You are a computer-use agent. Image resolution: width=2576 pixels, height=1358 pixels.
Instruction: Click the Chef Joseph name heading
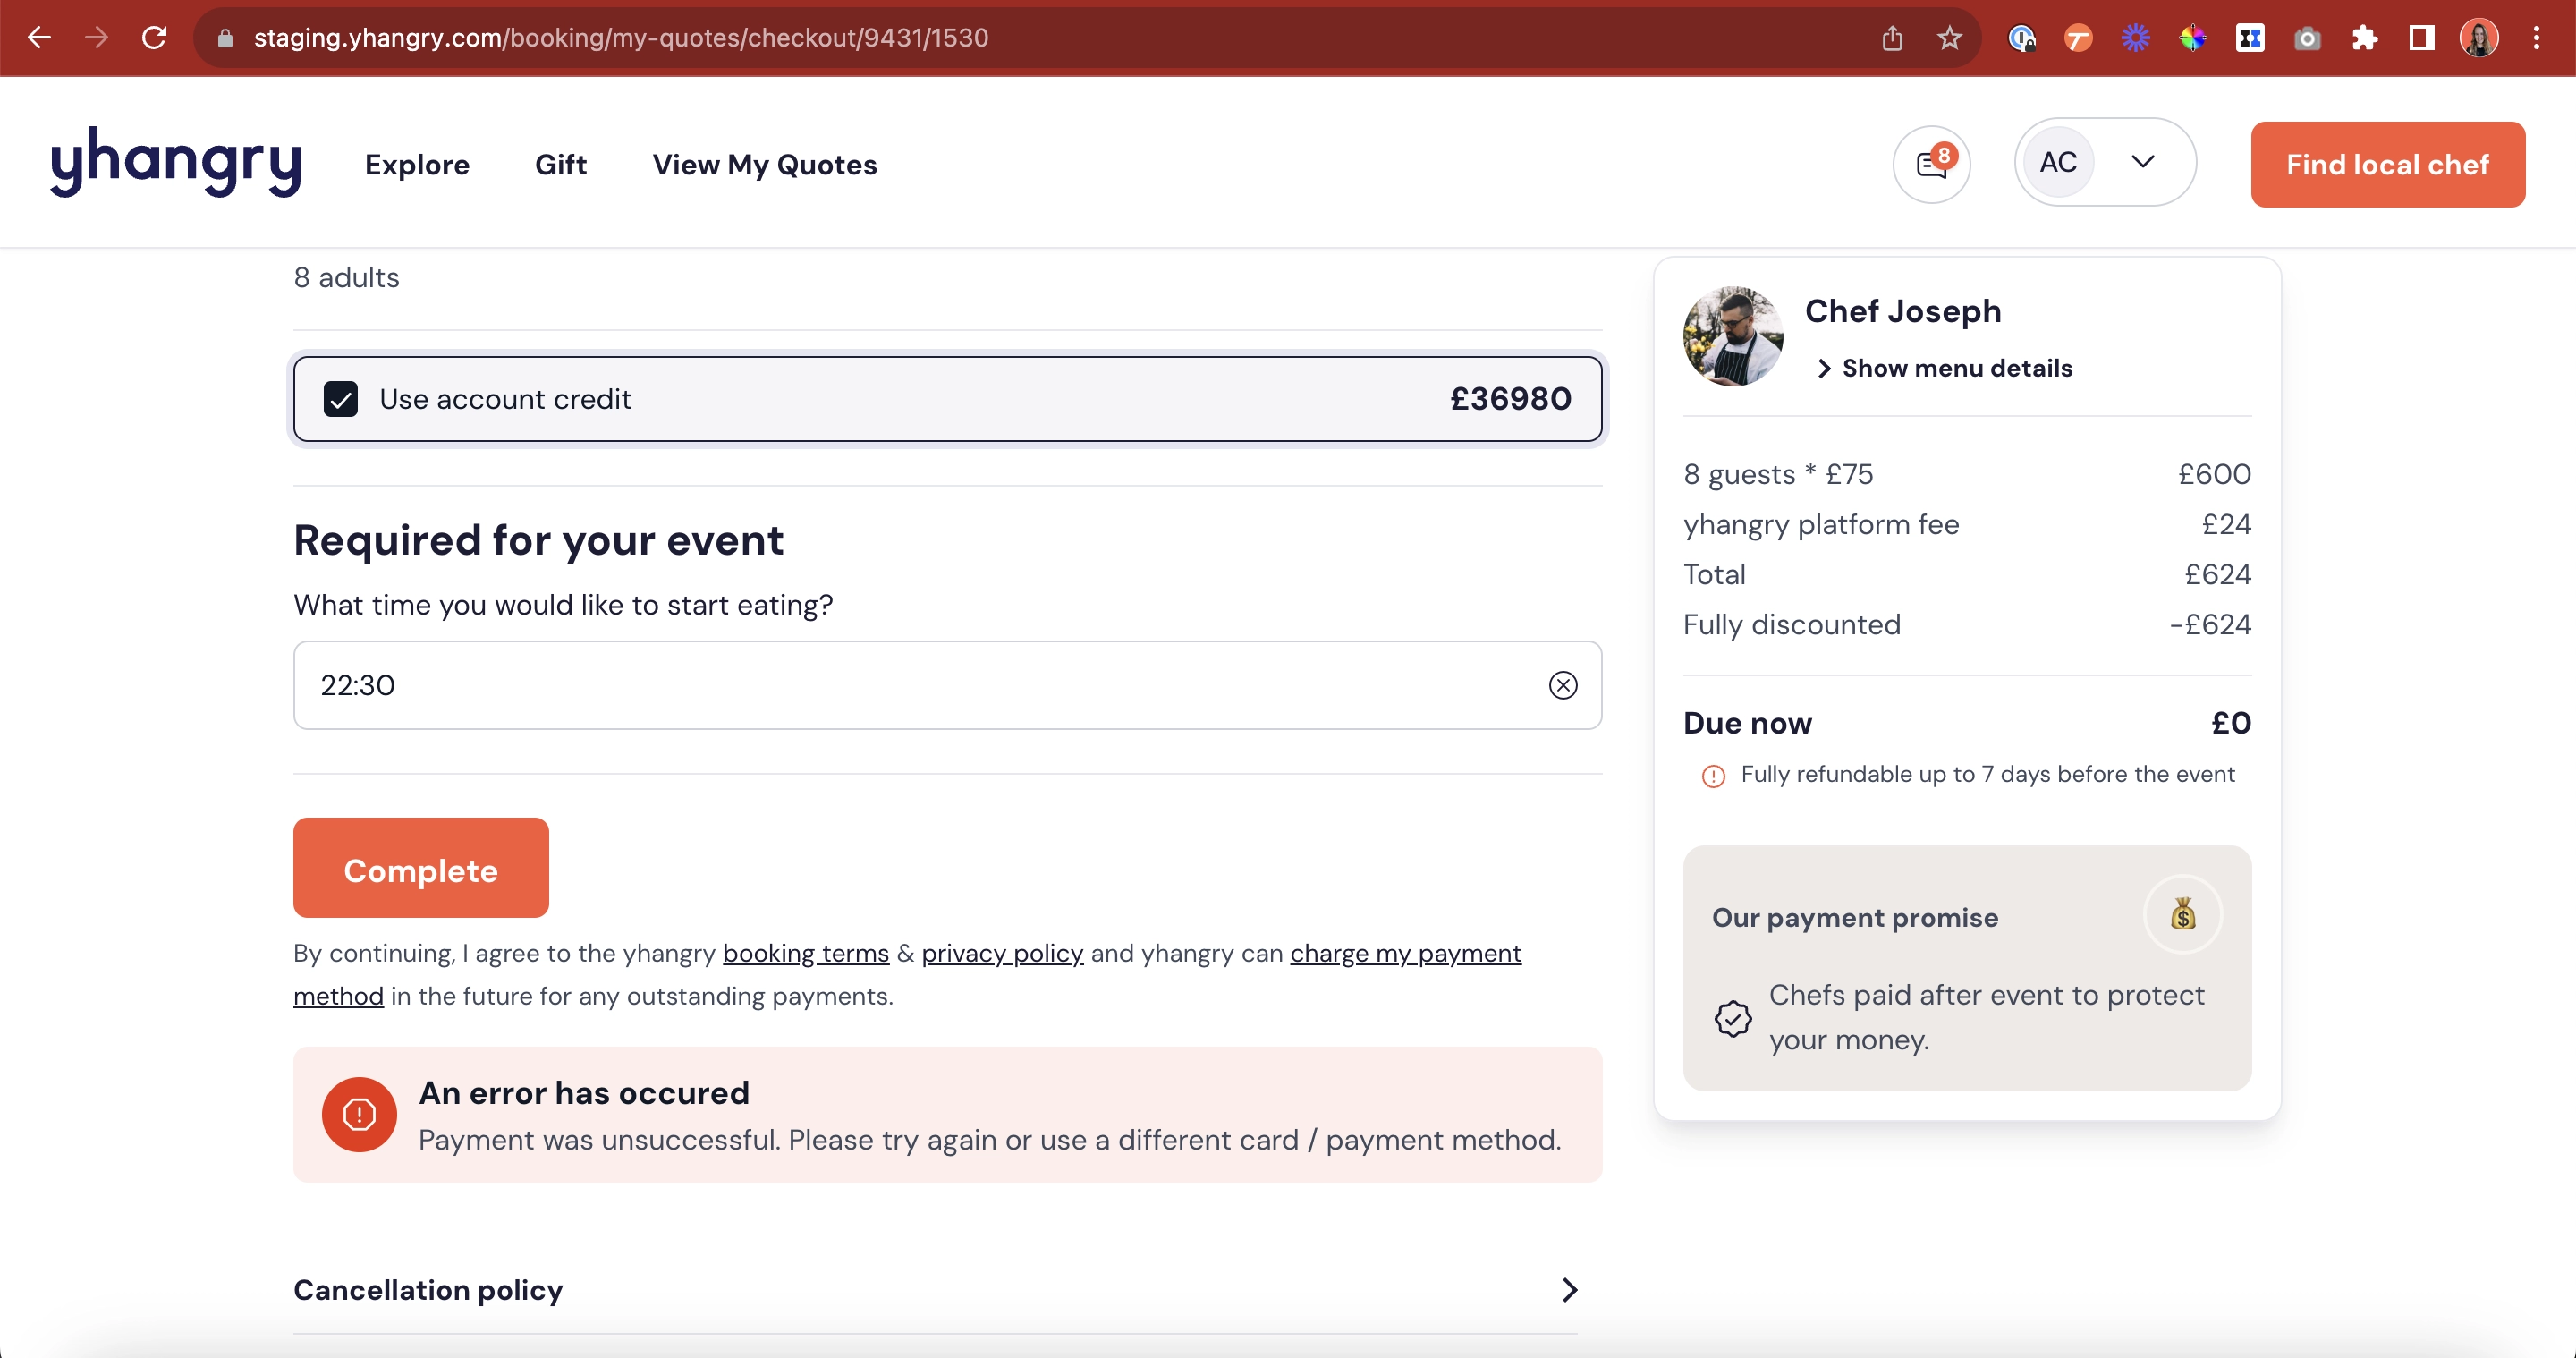1903,311
